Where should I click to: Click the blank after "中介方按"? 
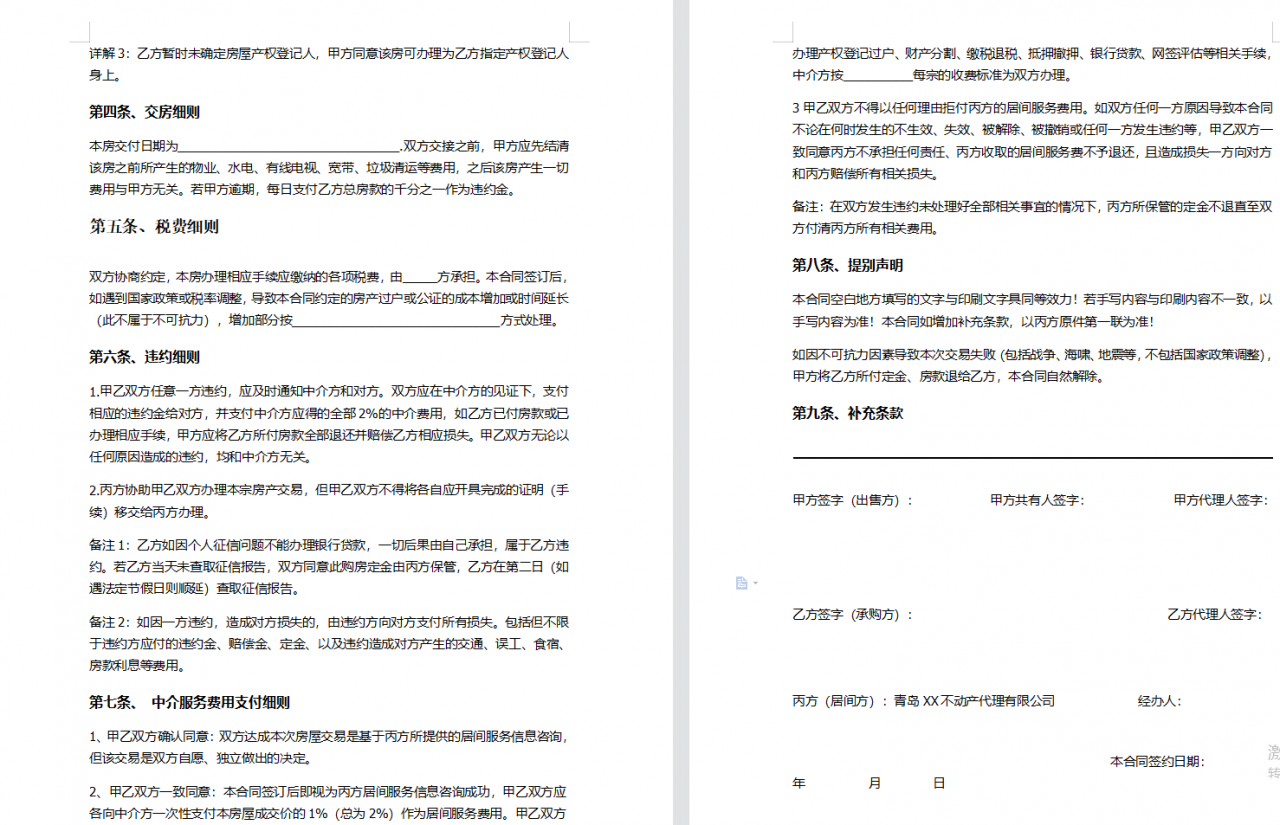point(879,75)
